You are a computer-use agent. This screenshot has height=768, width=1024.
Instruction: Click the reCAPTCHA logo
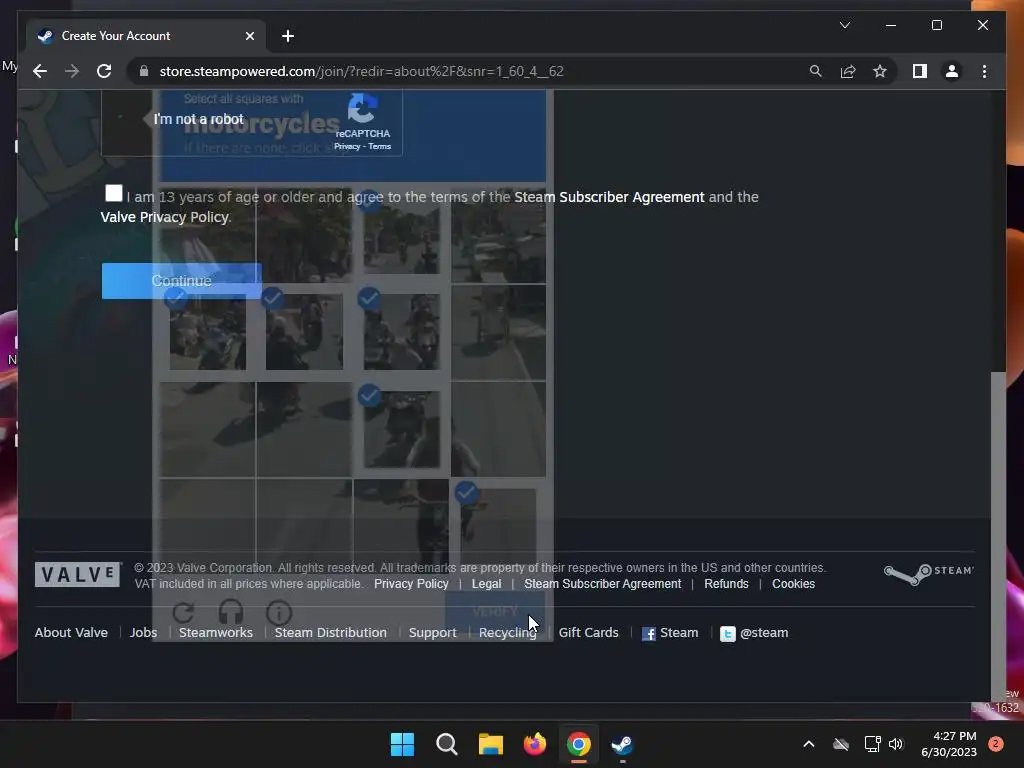coord(362,108)
